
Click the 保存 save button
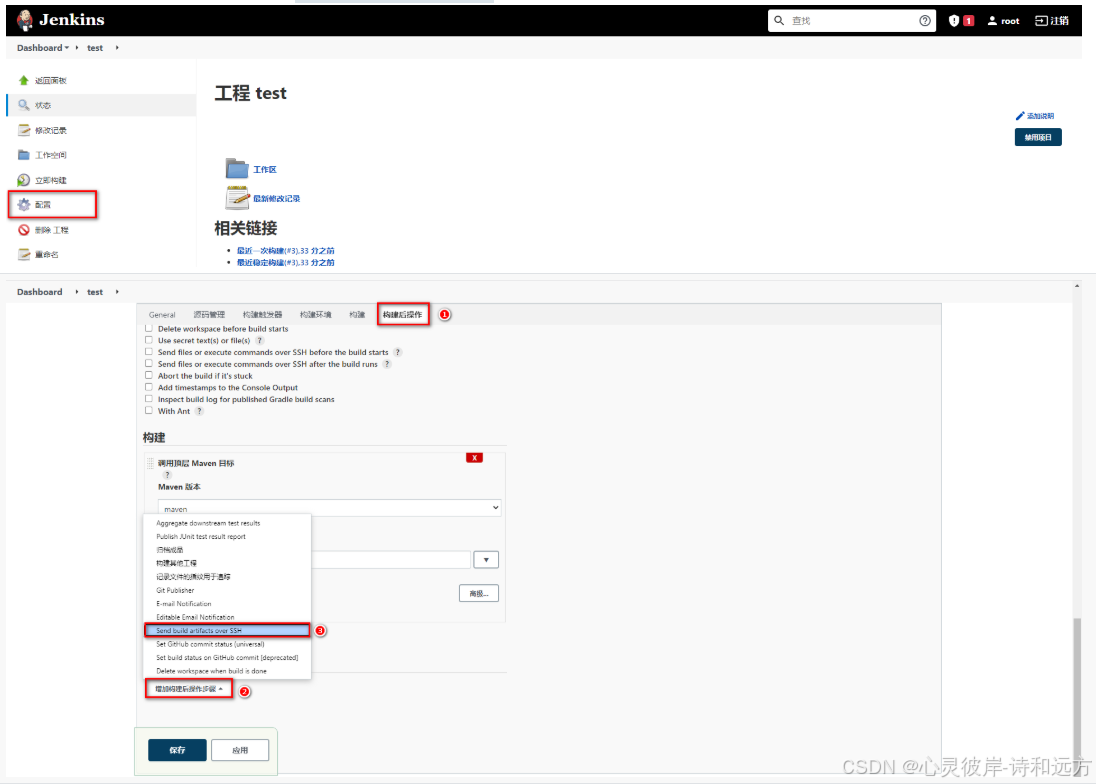(178, 750)
